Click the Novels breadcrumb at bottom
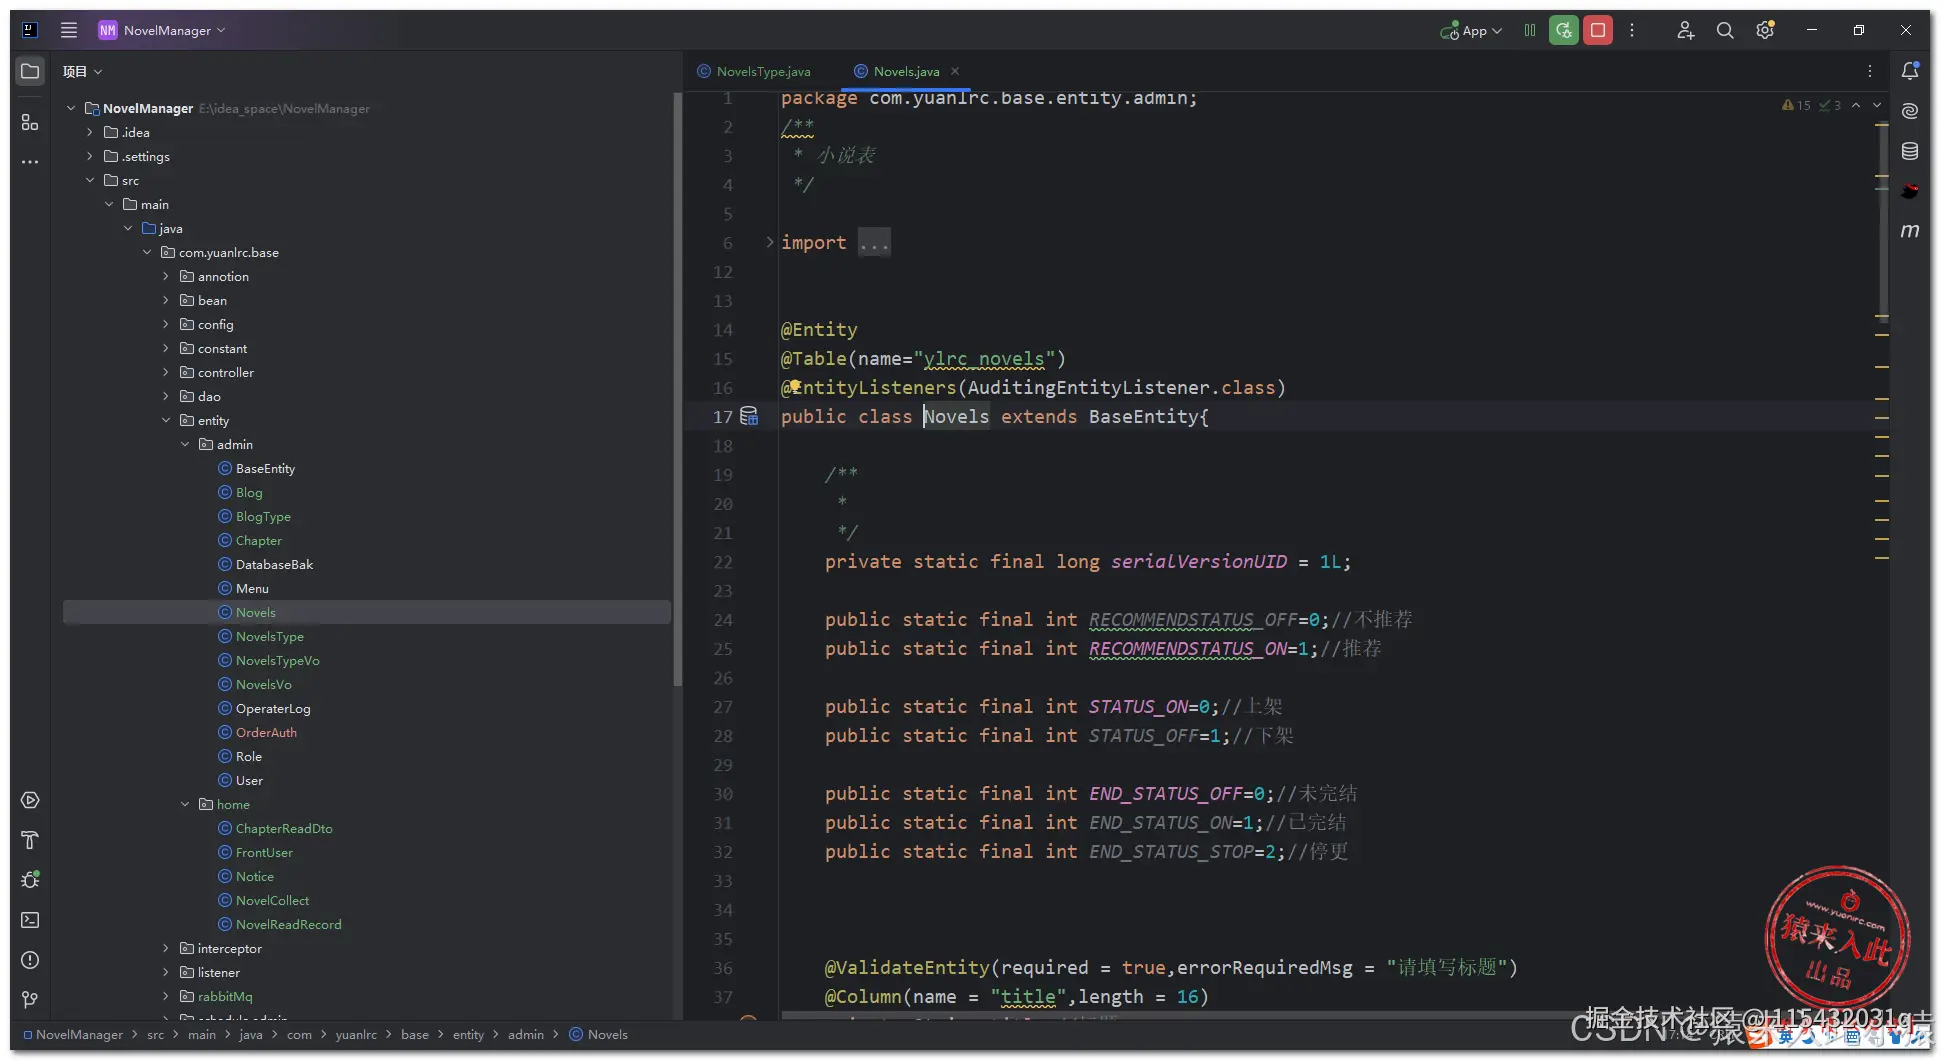1941x1061 pixels. coord(598,1034)
